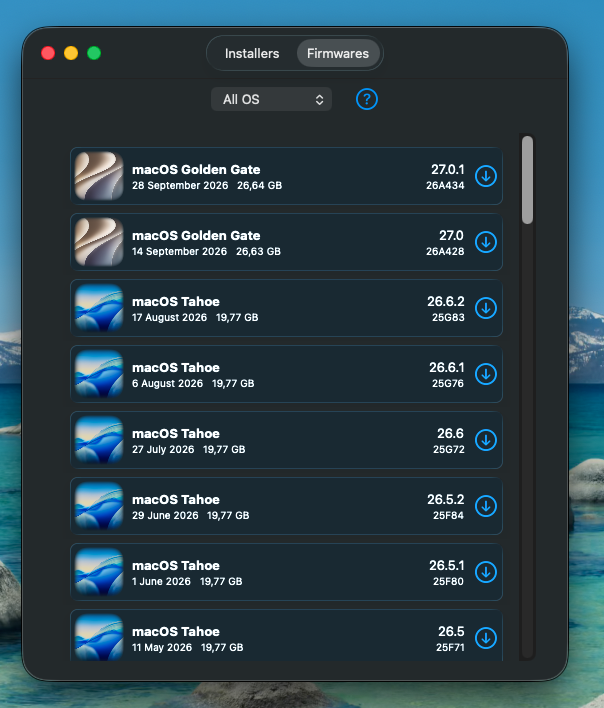The width and height of the screenshot is (604, 708).
Task: Click Golden Gate 27.0 wallpaper thumbnail
Action: [99, 242]
